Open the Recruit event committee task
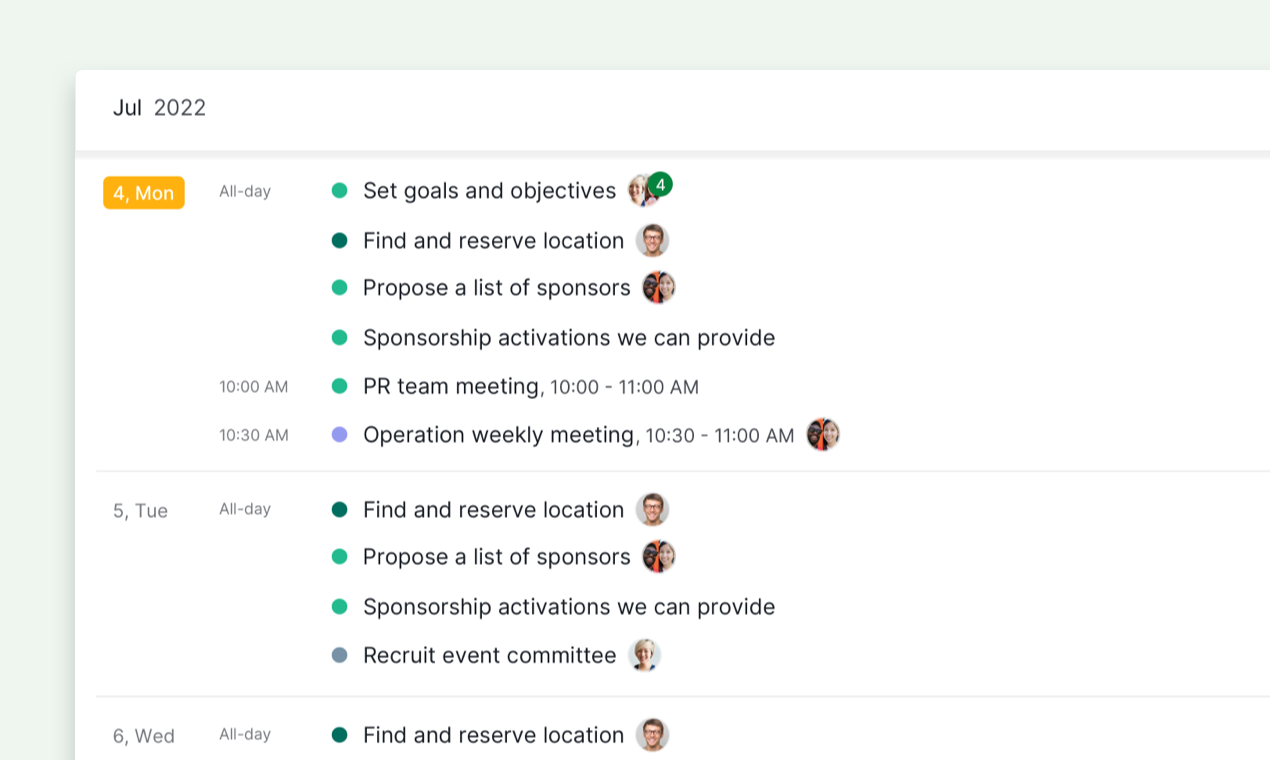 489,656
